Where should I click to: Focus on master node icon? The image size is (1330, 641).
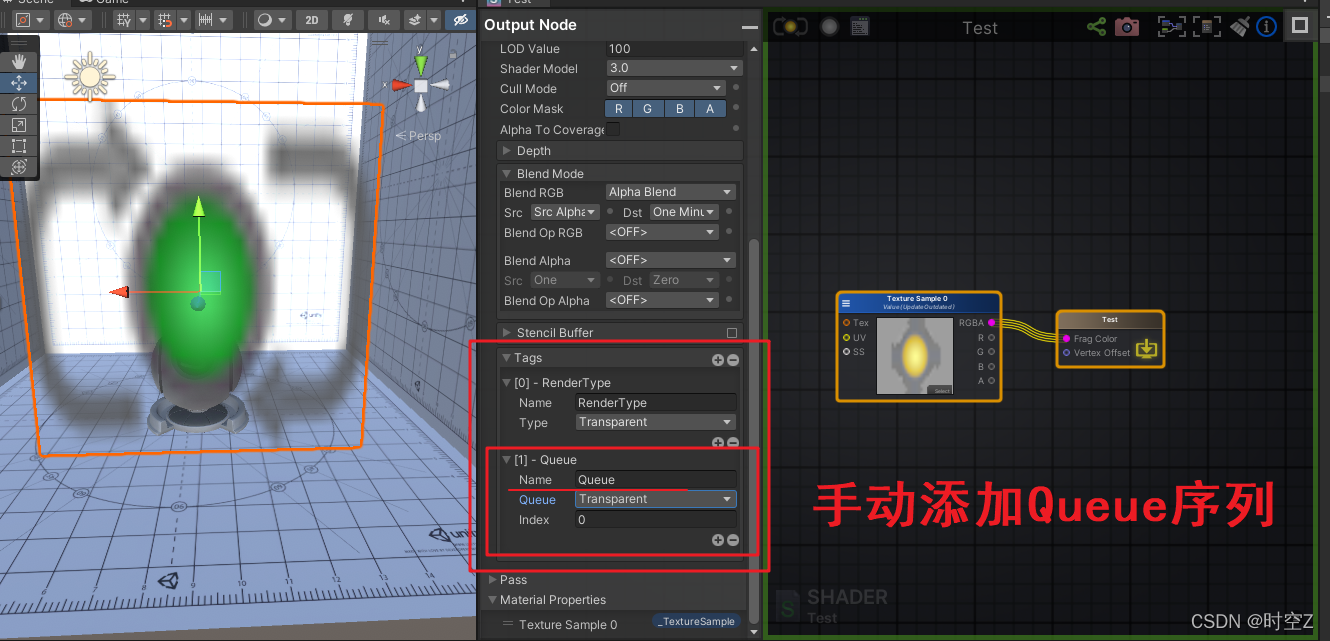pos(1206,27)
